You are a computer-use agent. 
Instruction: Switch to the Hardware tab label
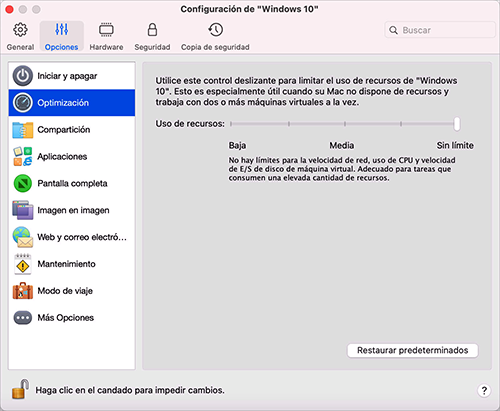106,47
